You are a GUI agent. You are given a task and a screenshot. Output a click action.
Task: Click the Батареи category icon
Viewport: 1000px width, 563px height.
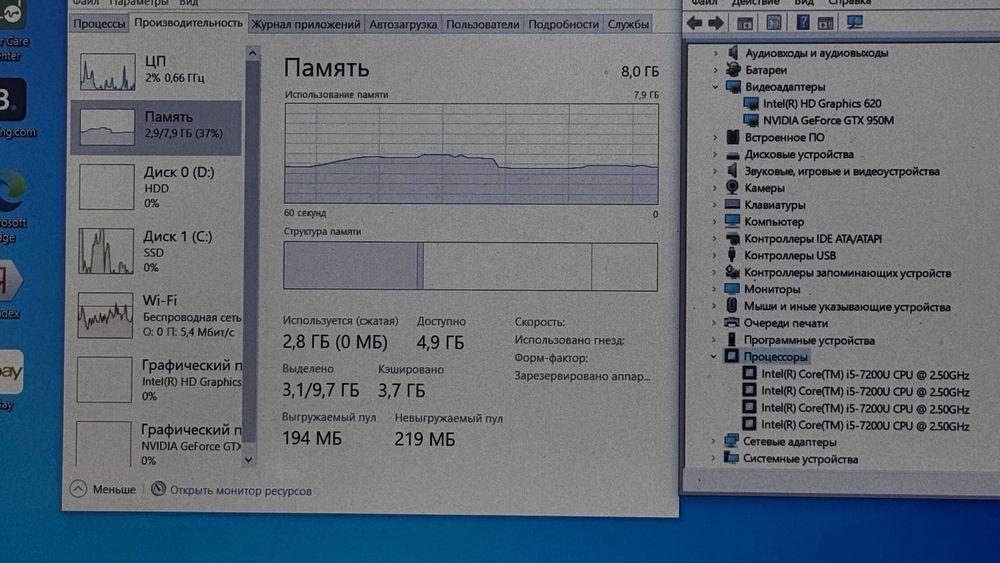(x=733, y=69)
